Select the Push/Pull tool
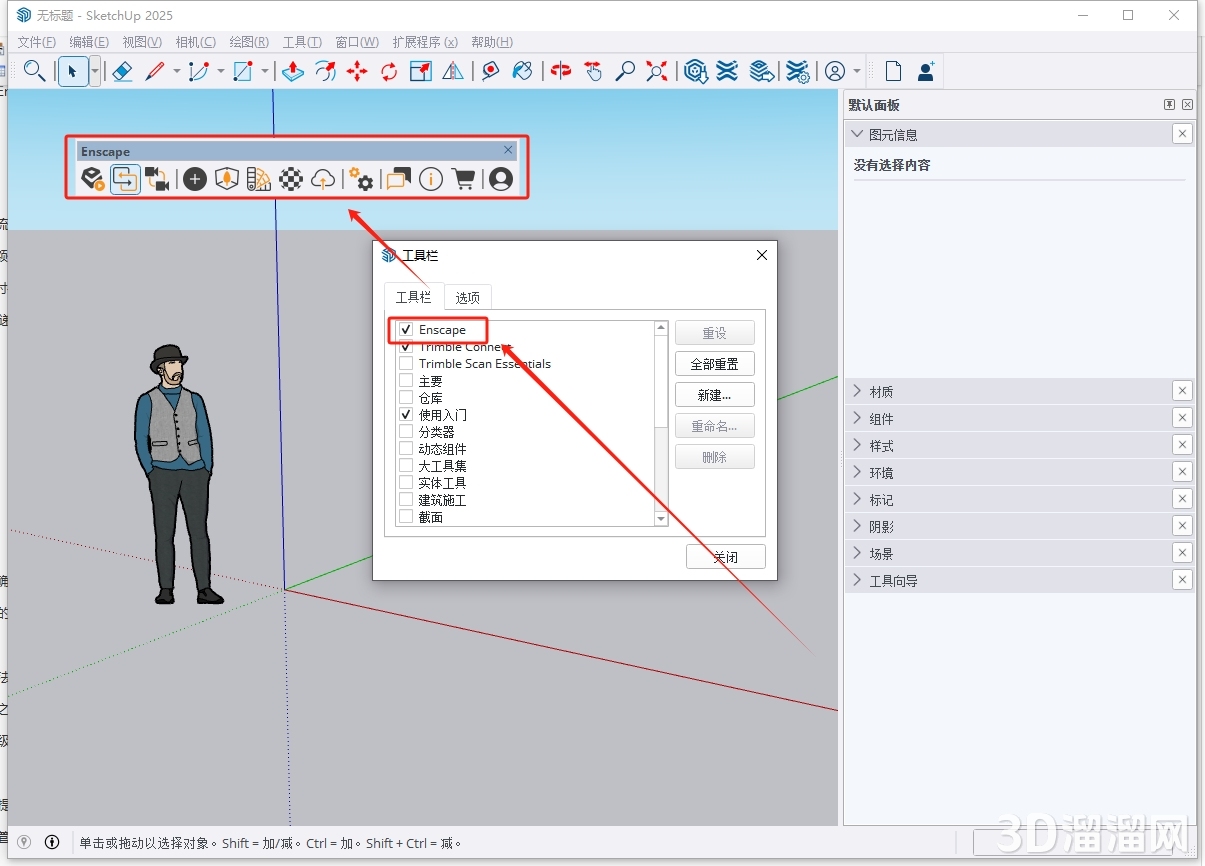 pos(293,71)
